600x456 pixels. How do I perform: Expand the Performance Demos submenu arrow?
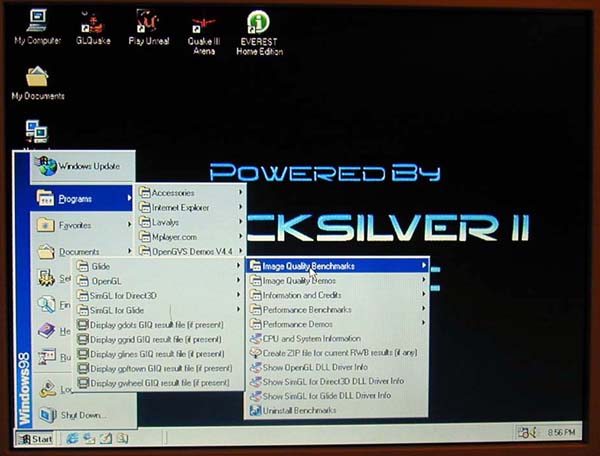click(424, 323)
